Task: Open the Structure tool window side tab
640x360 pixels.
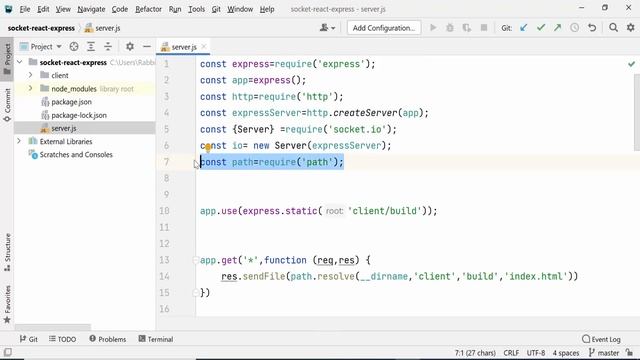Action: 7,252
